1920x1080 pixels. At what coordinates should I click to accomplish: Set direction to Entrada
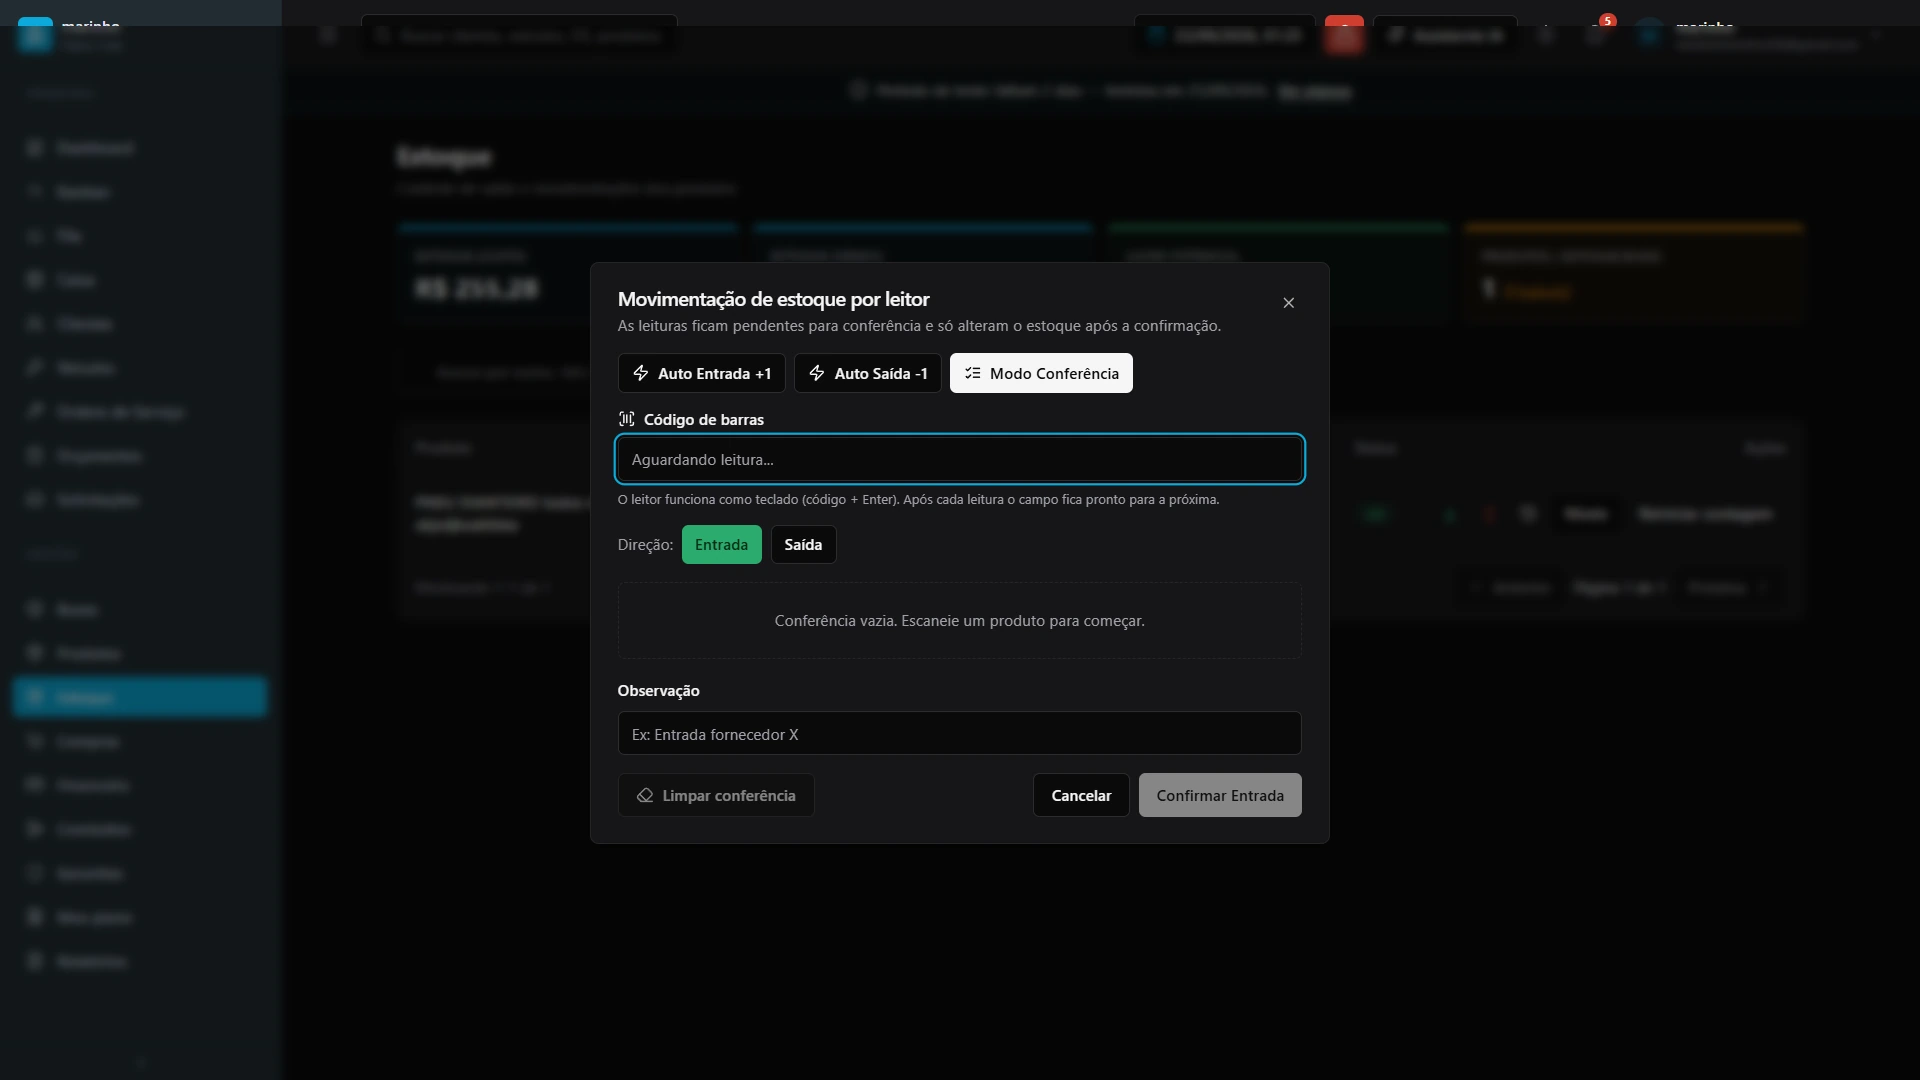click(721, 544)
